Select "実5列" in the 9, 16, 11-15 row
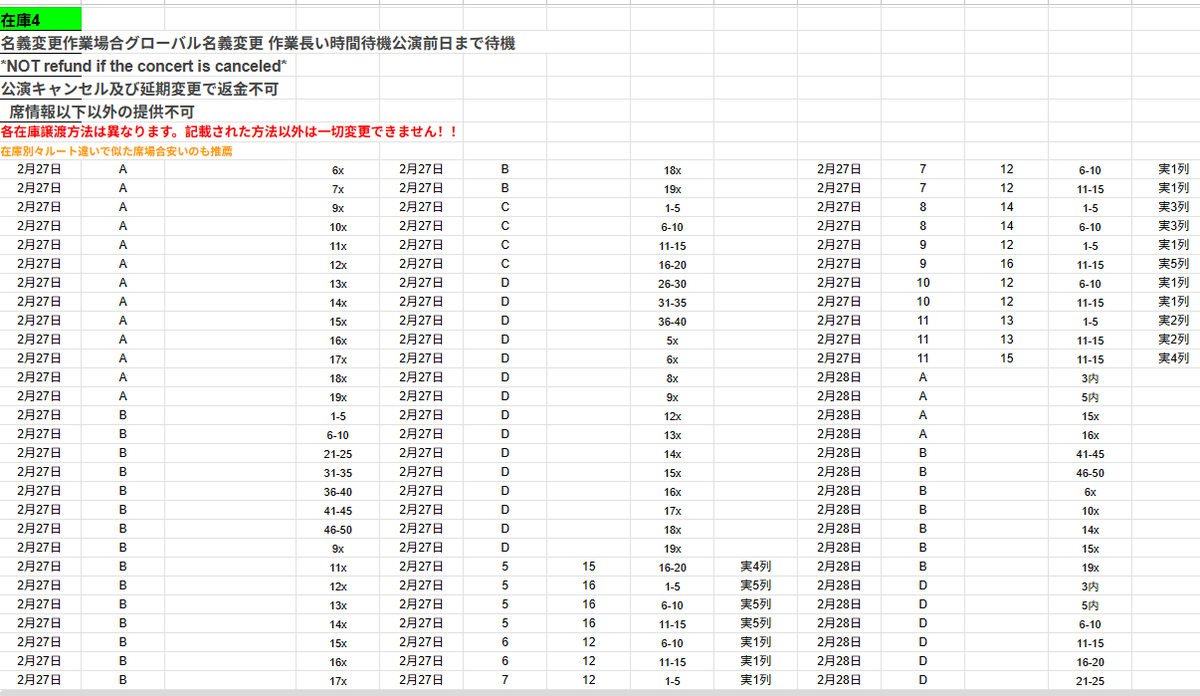This screenshot has width=1200, height=696. tap(1173, 265)
